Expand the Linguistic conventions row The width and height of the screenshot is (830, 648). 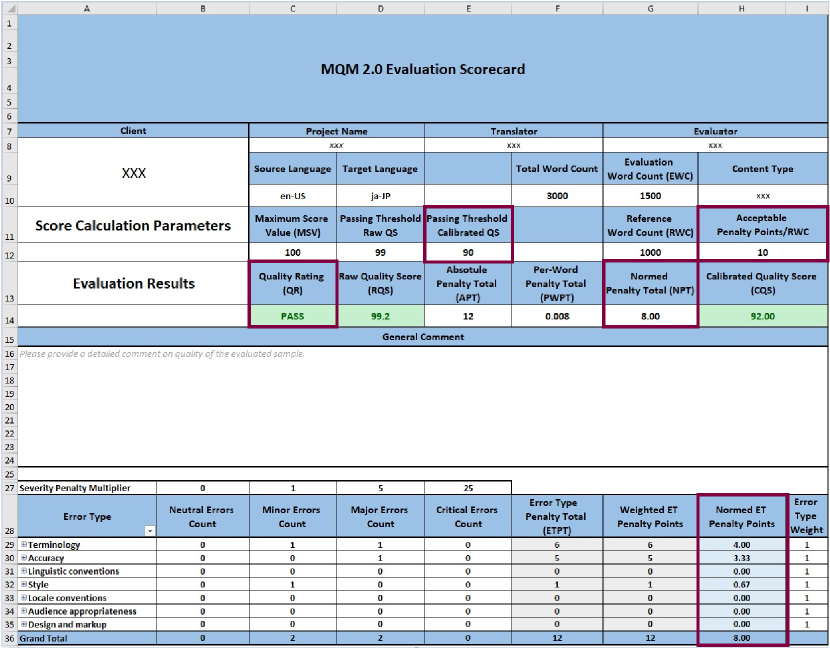coord(24,571)
